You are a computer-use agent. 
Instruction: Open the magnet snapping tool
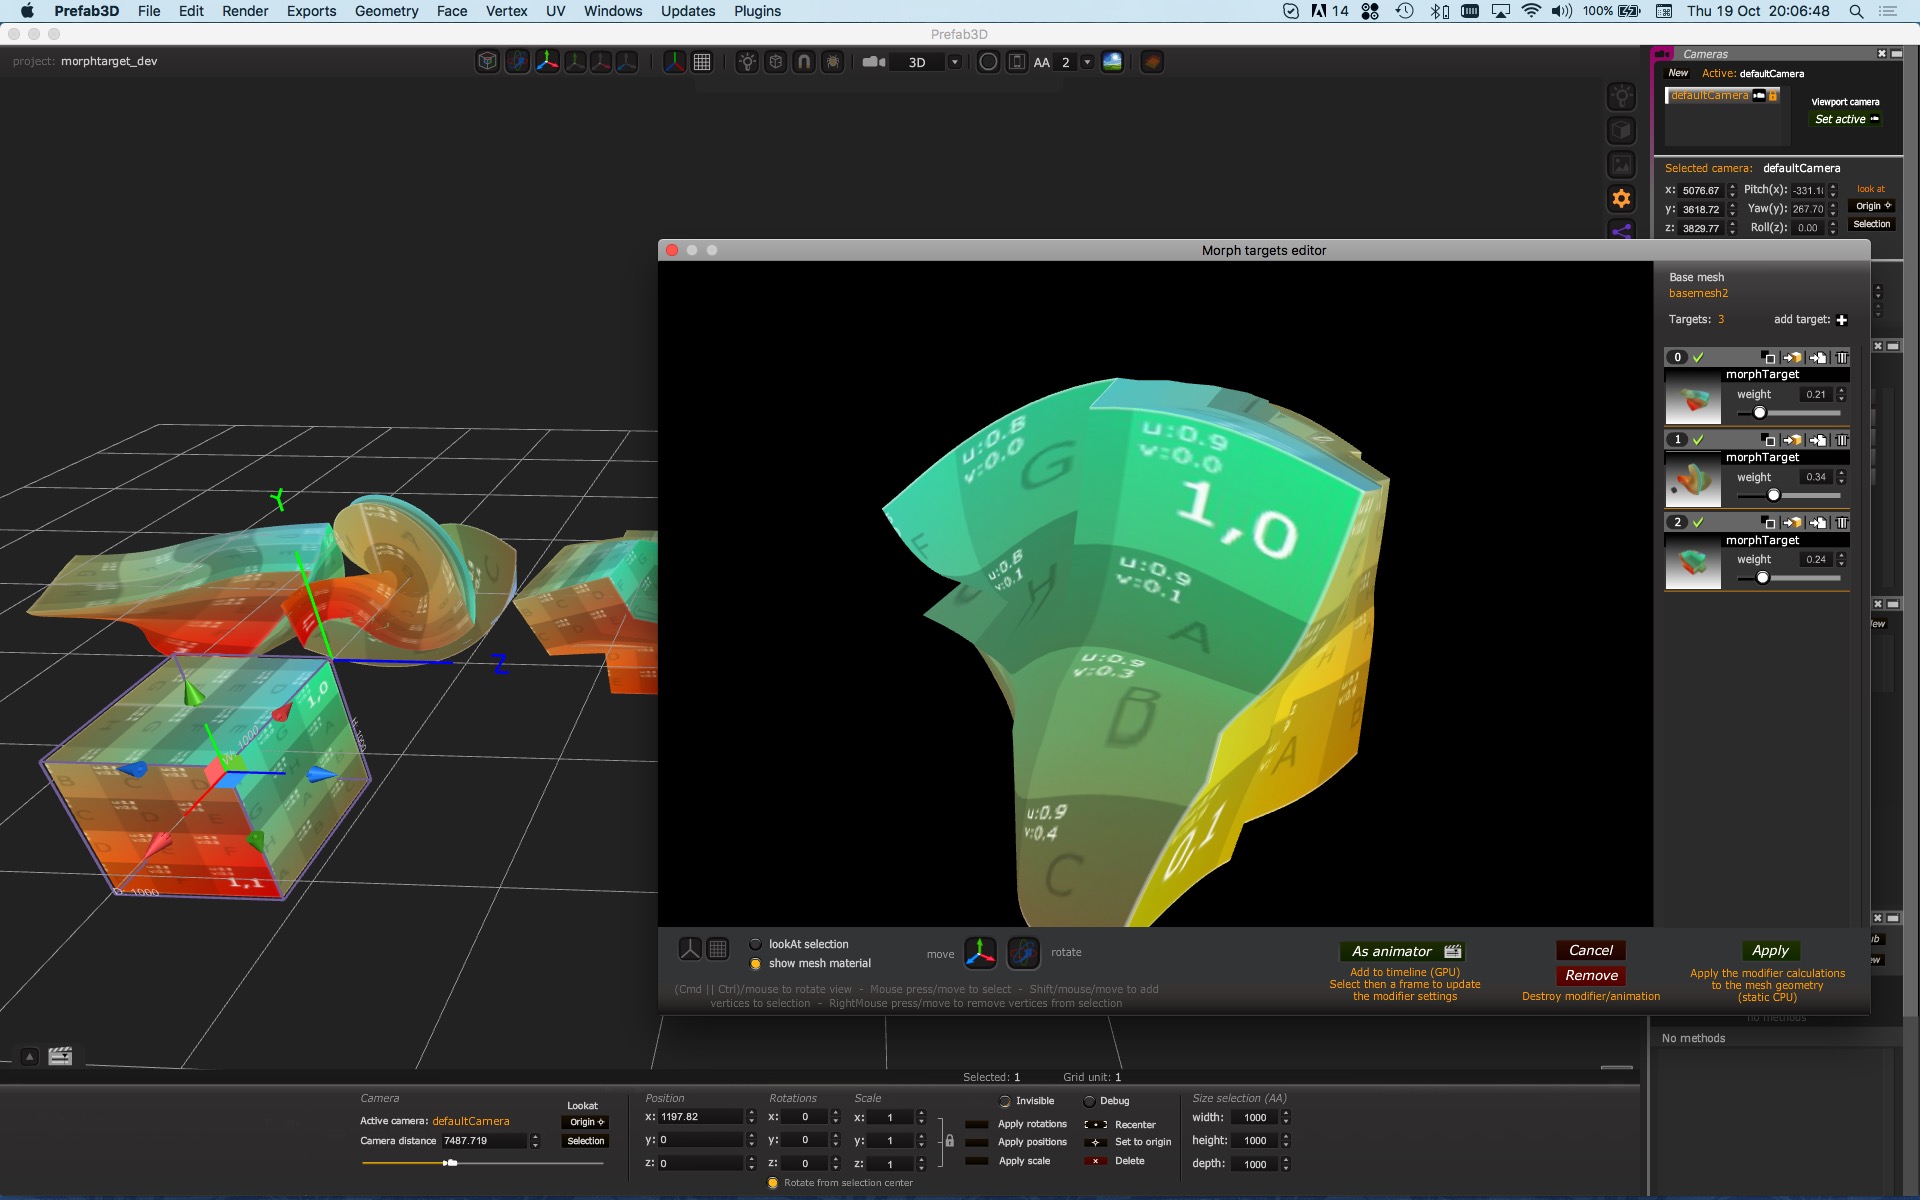803,61
